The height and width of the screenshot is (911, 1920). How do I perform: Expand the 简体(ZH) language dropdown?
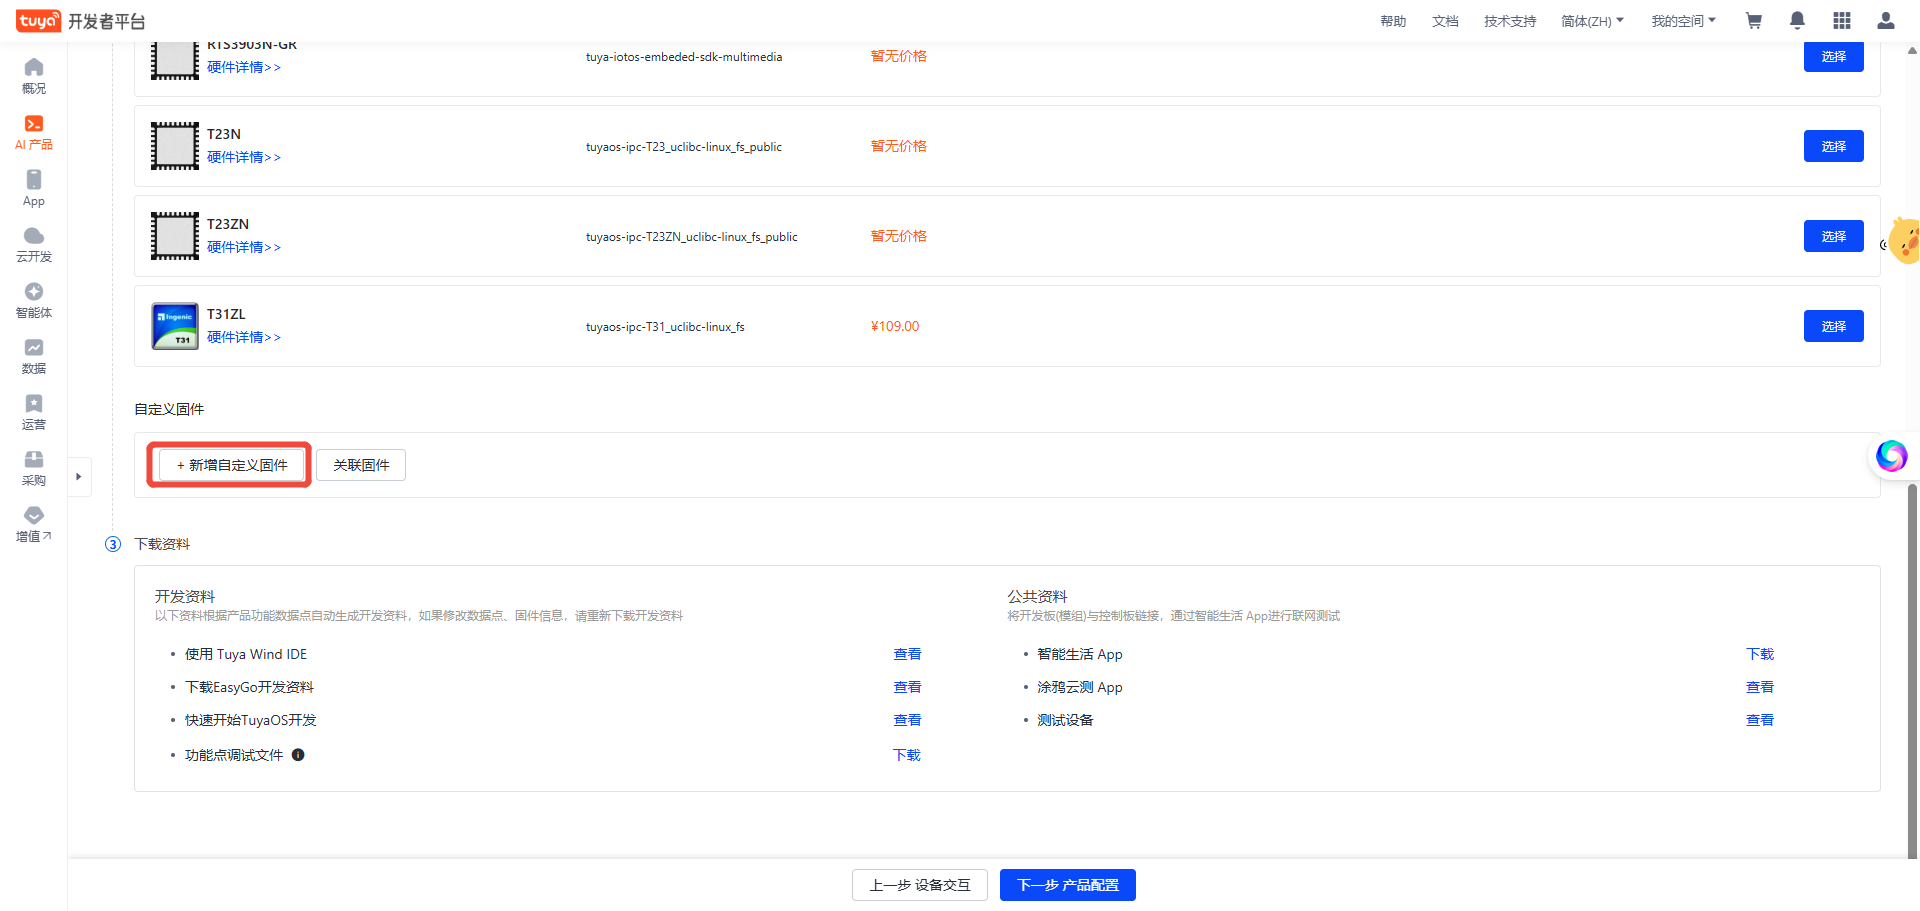[x=1592, y=21]
